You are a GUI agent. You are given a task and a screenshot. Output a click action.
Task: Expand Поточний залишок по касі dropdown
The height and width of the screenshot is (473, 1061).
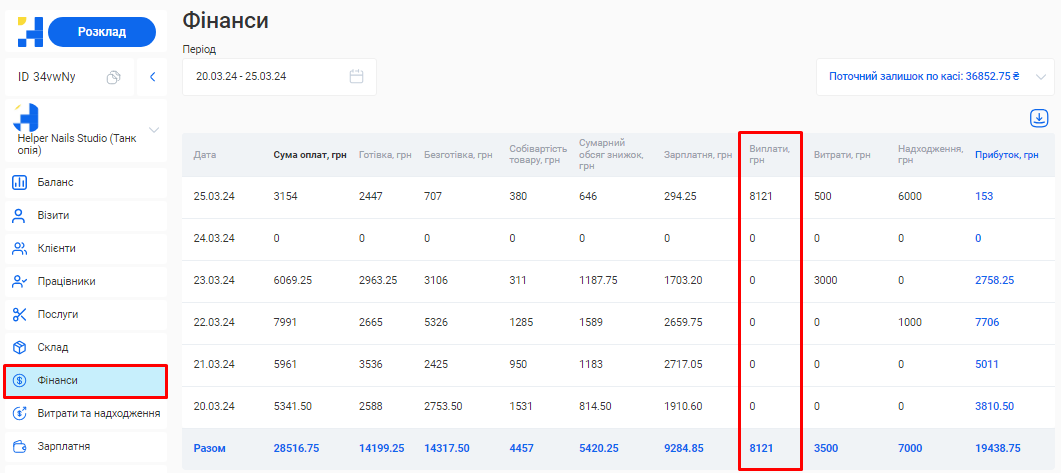[1040, 76]
